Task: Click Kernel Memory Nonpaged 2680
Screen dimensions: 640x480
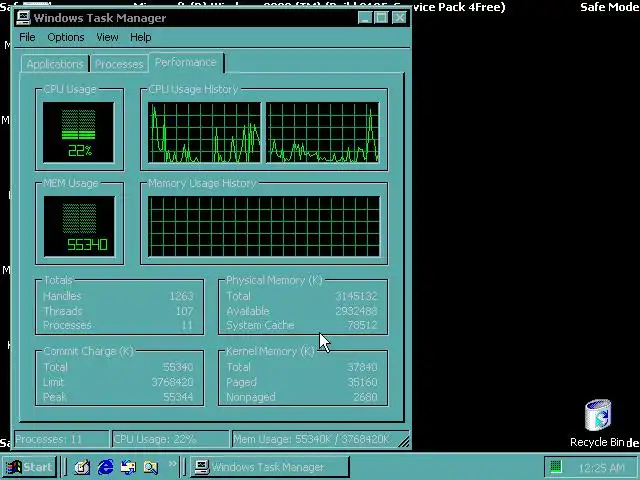Action: point(365,397)
